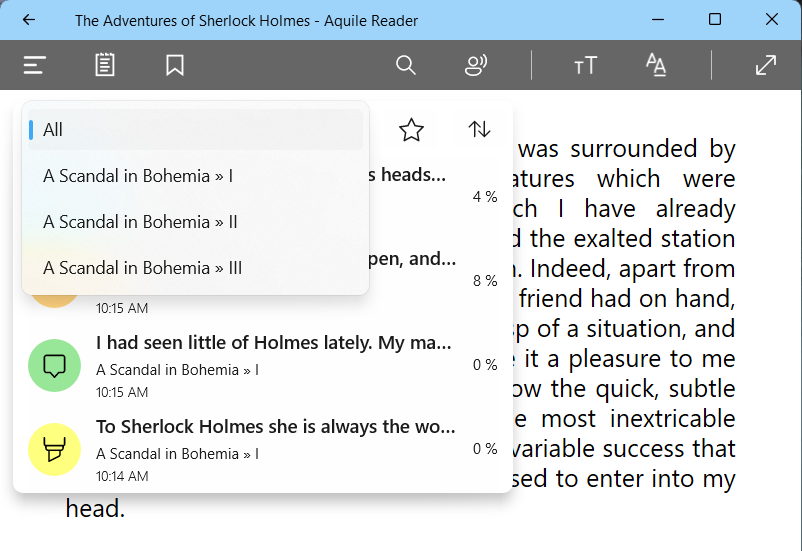Viewport: 802px width, 551px height.
Task: Select 'All' in the chapter filter list
Action: (195, 129)
